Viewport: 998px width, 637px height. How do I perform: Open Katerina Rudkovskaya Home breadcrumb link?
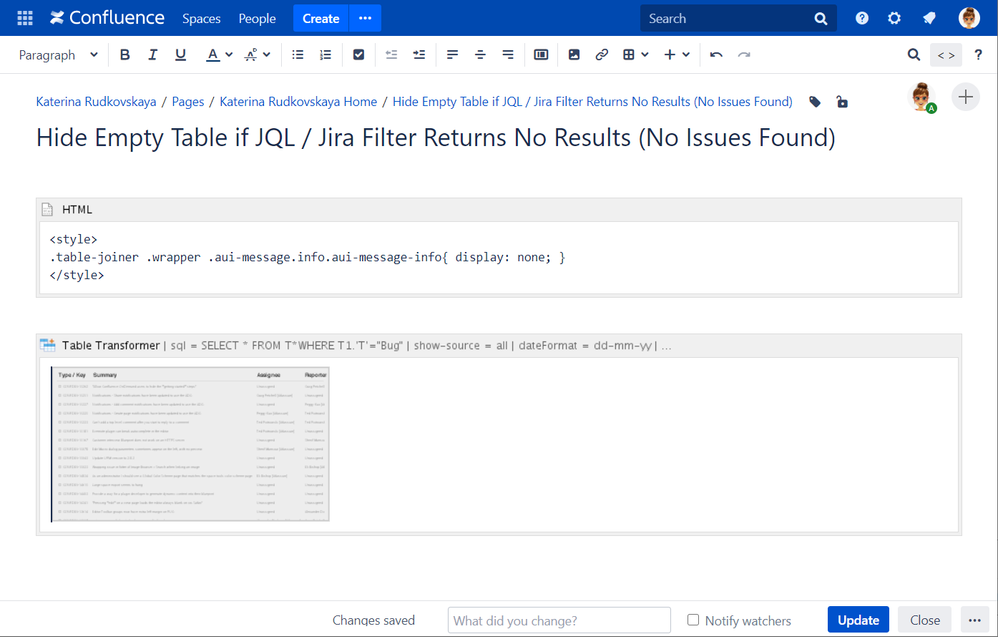click(x=298, y=102)
